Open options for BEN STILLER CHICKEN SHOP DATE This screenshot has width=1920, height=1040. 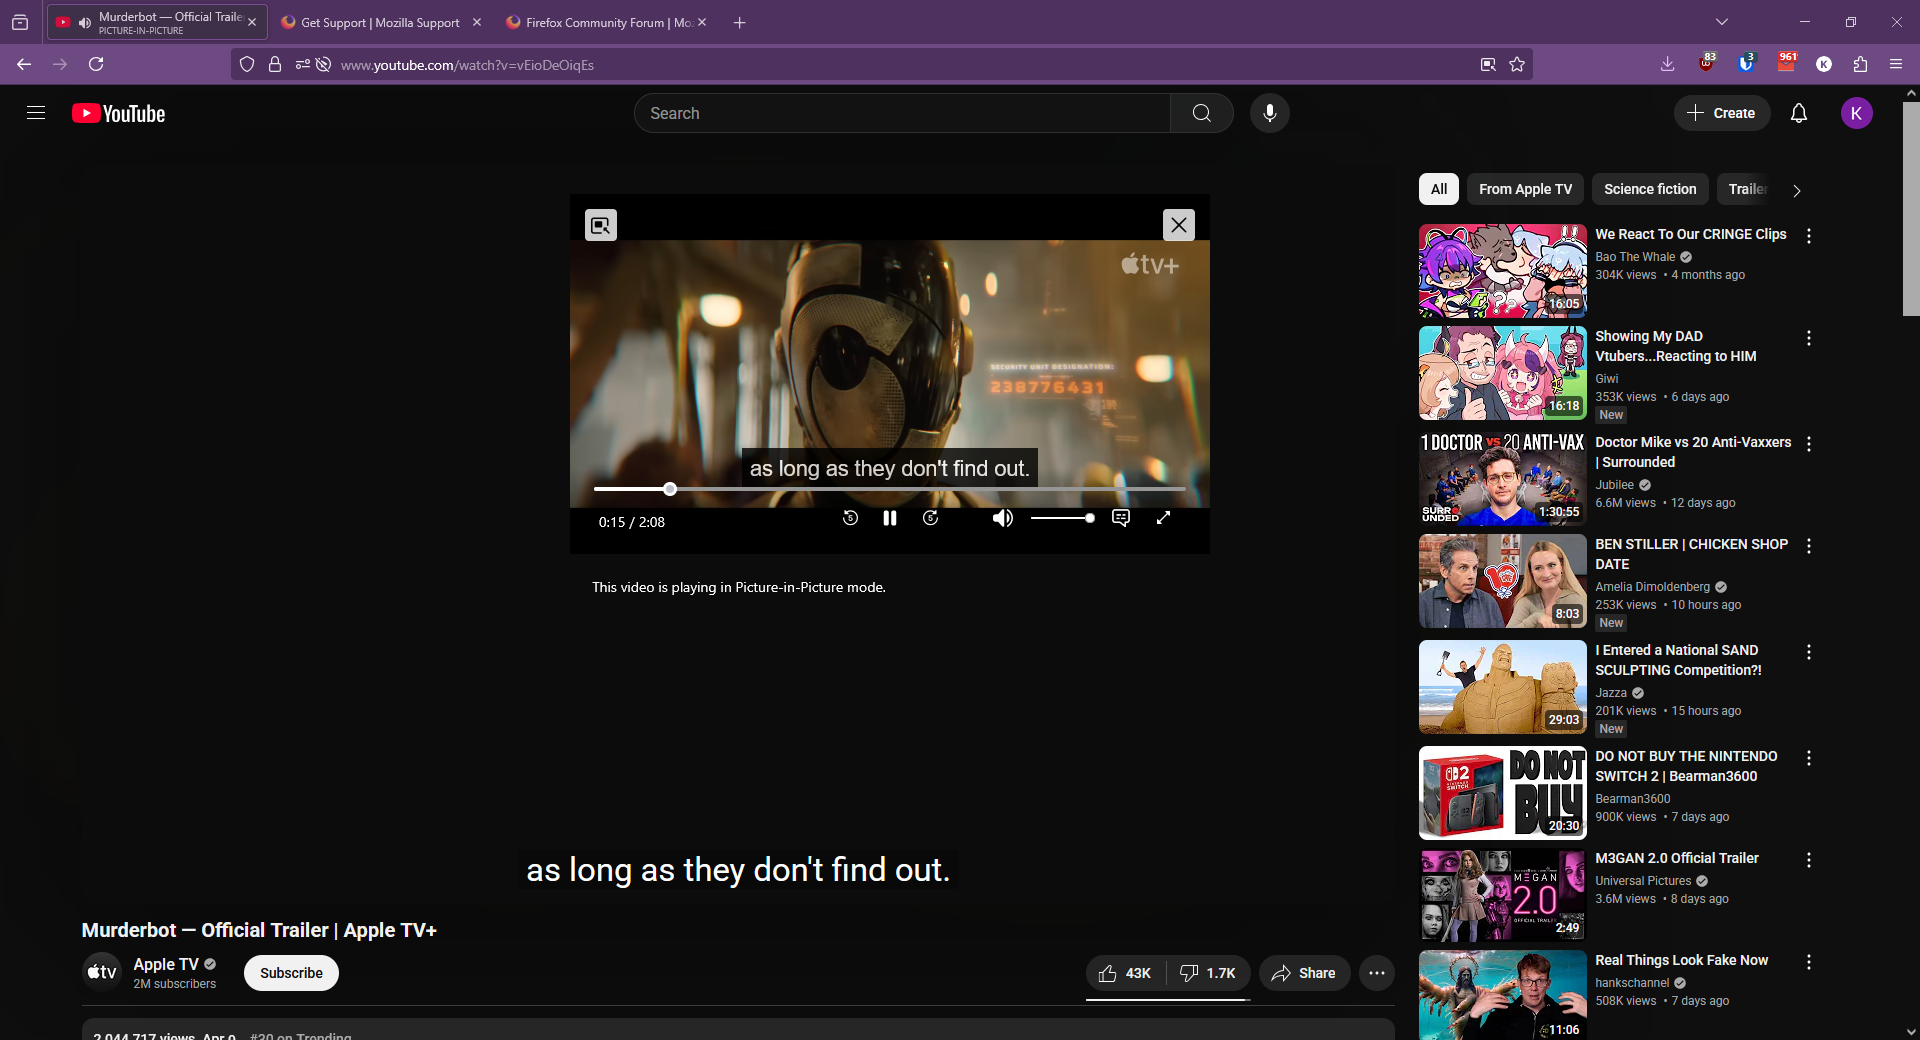1808,546
